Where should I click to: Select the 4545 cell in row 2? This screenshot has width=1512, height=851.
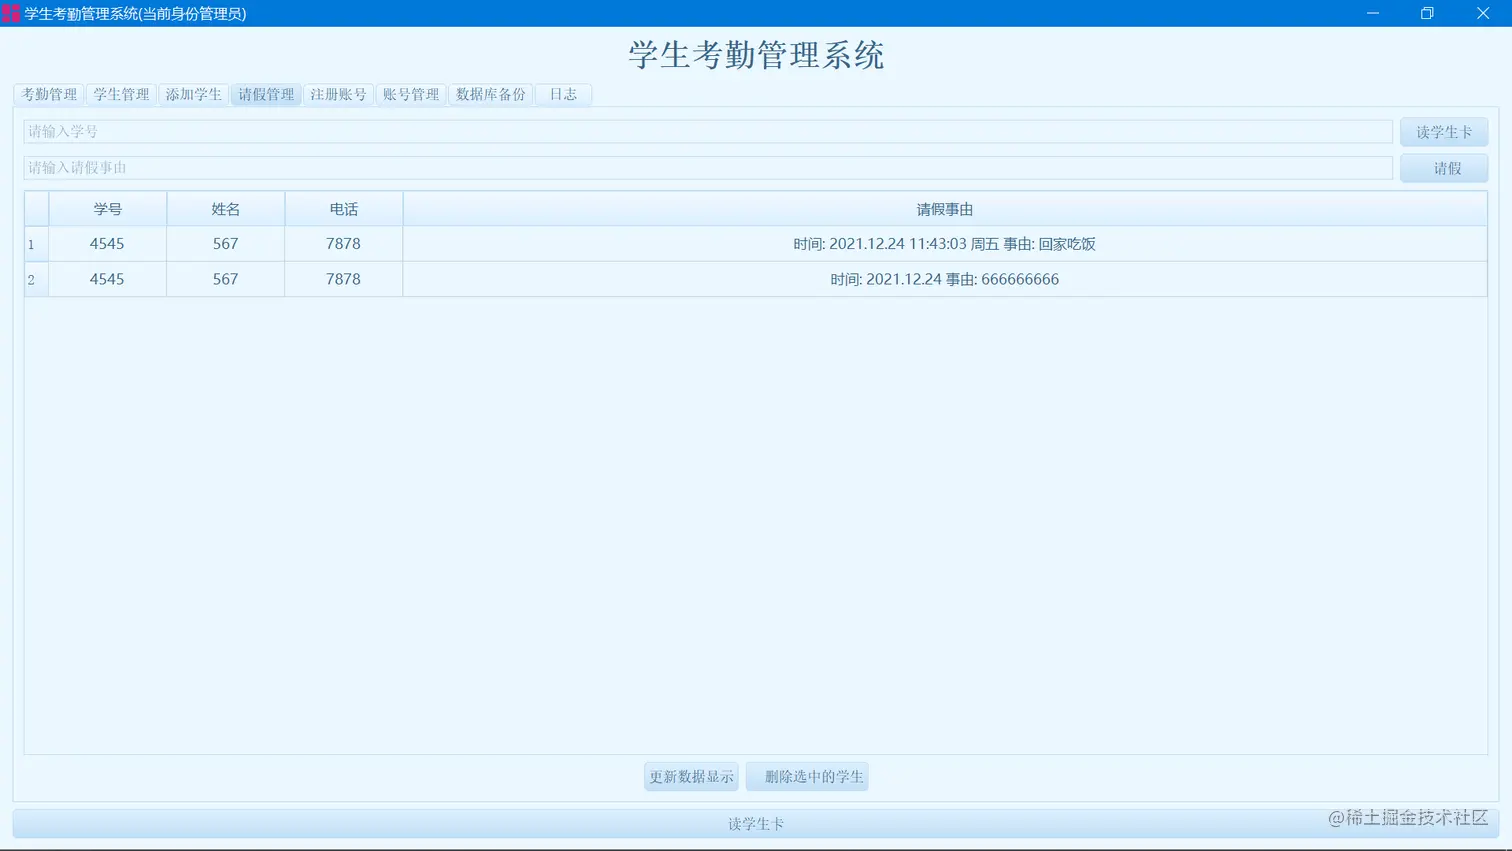coord(107,279)
